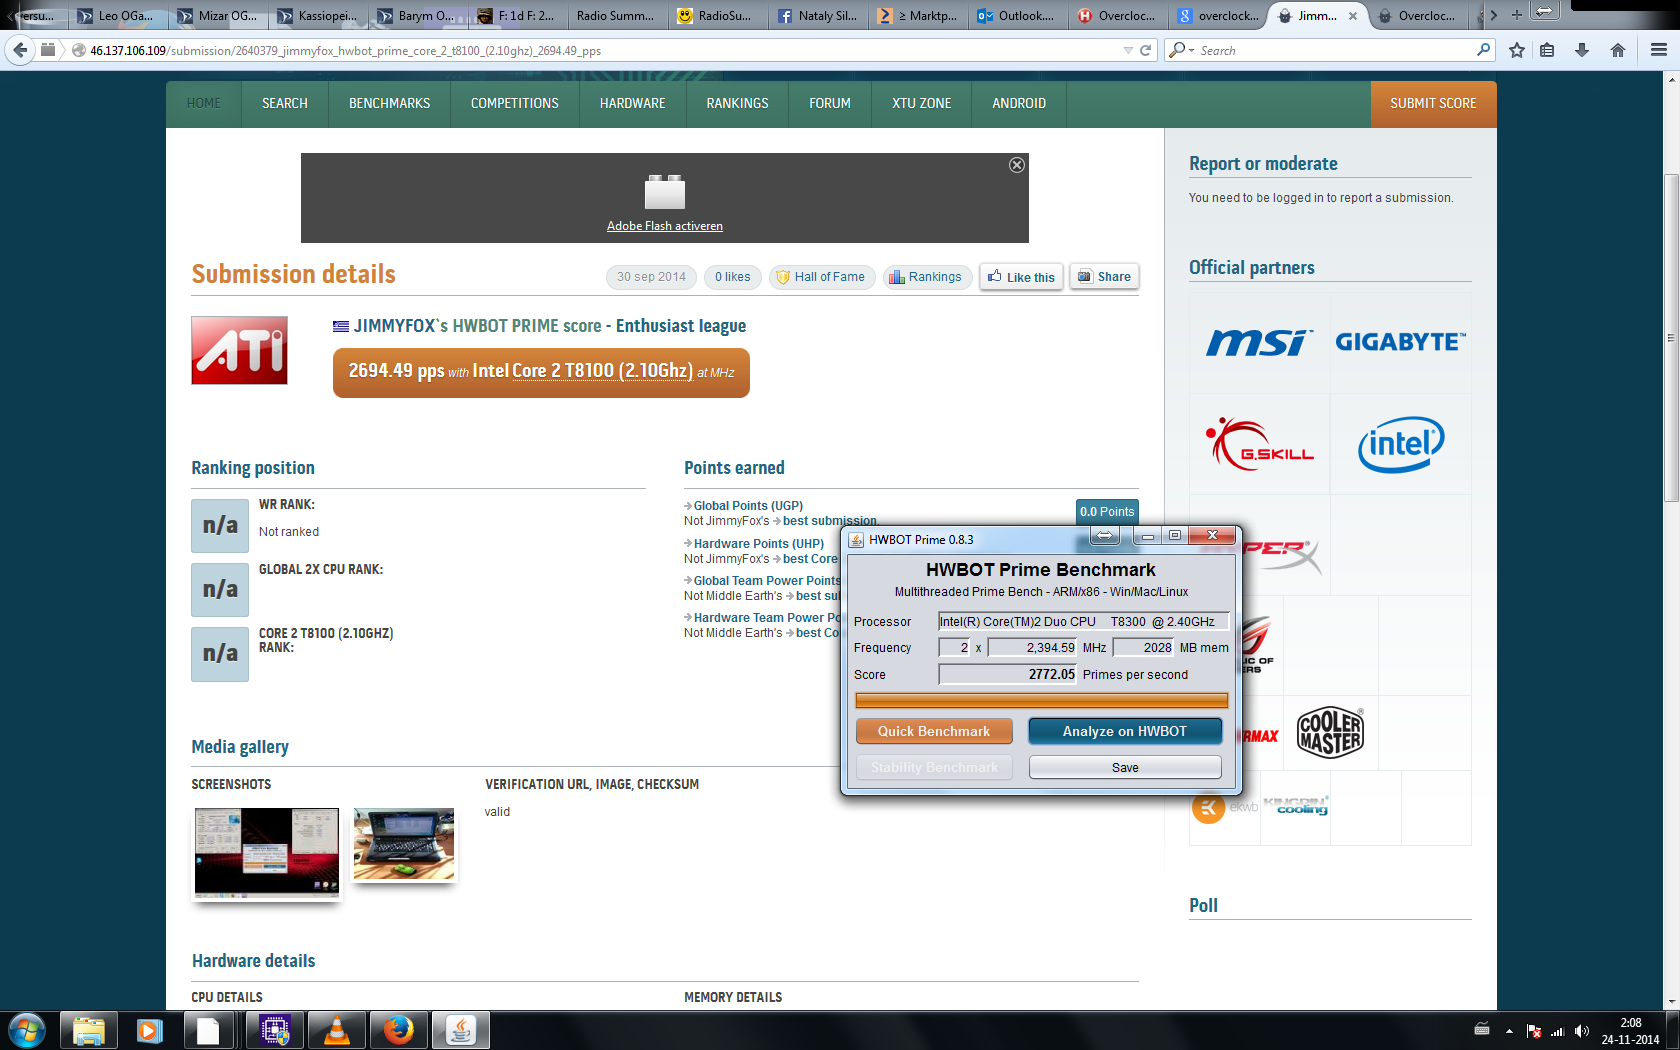Go to the HOME page
Image resolution: width=1680 pixels, height=1050 pixels.
click(204, 104)
